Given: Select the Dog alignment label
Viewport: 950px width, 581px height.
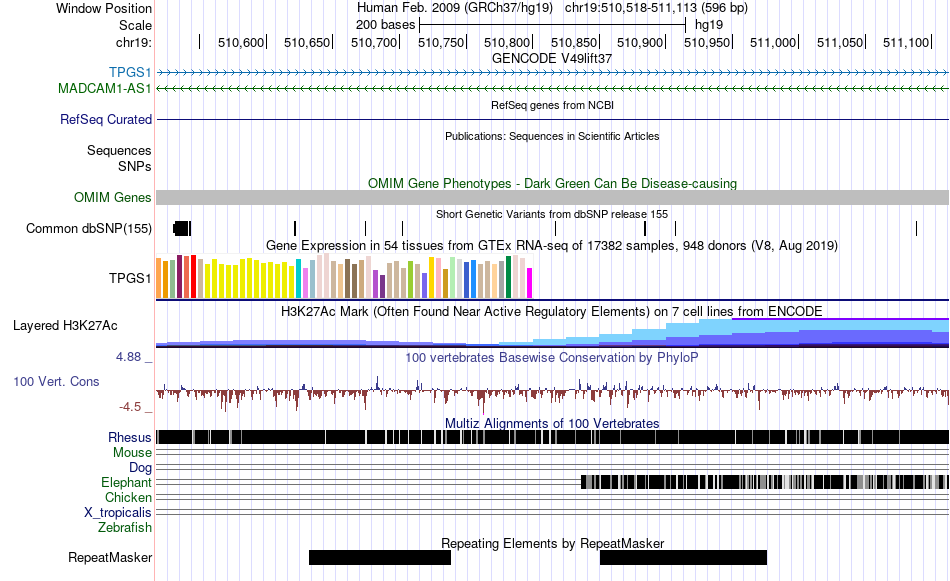Looking at the screenshot, I should pyautogui.click(x=140, y=467).
